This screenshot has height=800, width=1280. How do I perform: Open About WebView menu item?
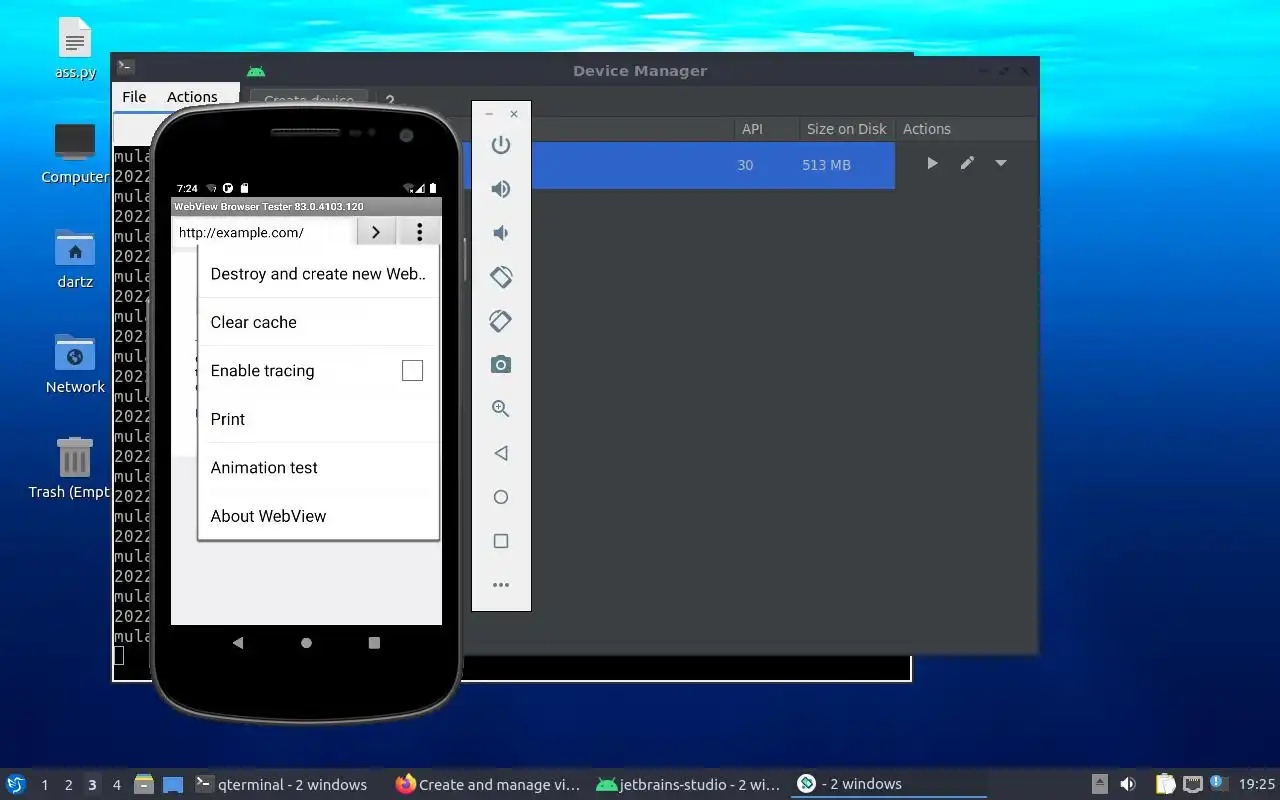coord(318,516)
